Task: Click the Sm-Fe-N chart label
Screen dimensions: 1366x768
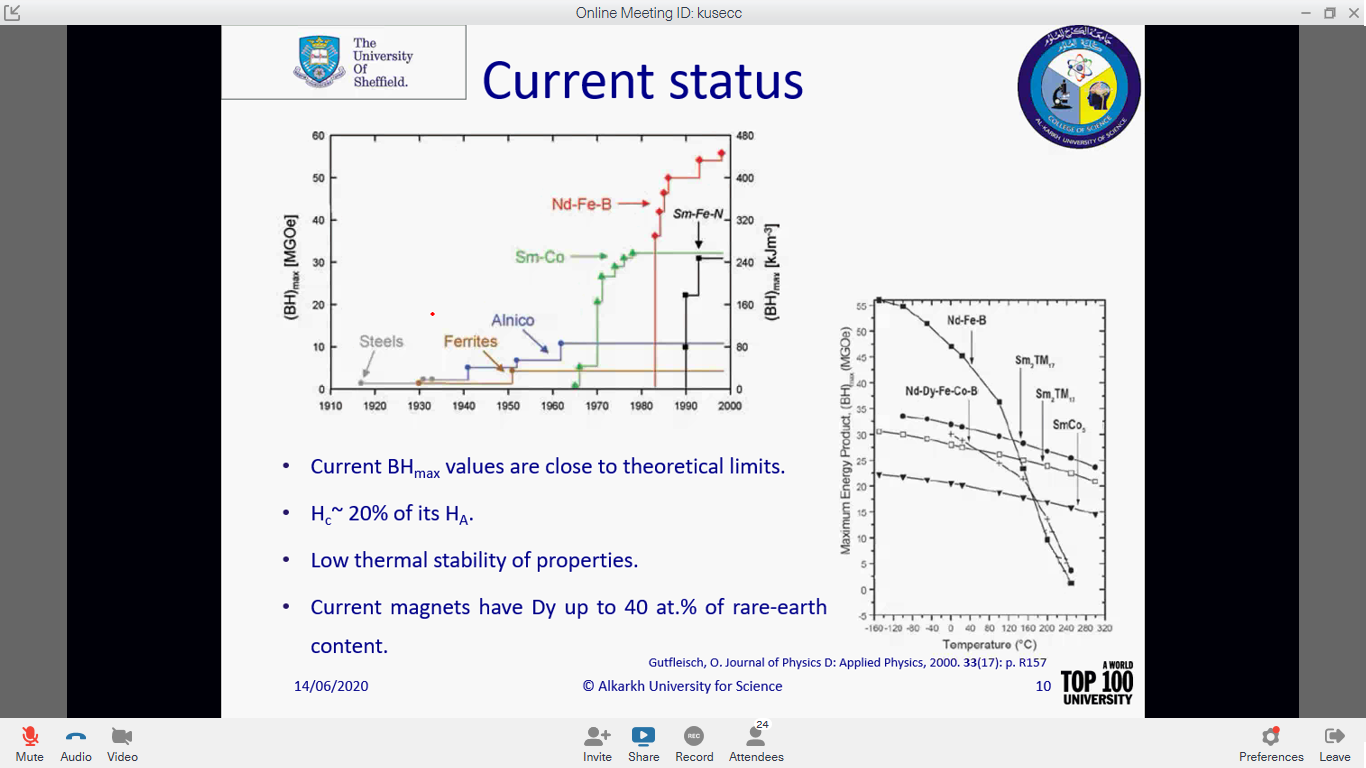Action: [698, 214]
